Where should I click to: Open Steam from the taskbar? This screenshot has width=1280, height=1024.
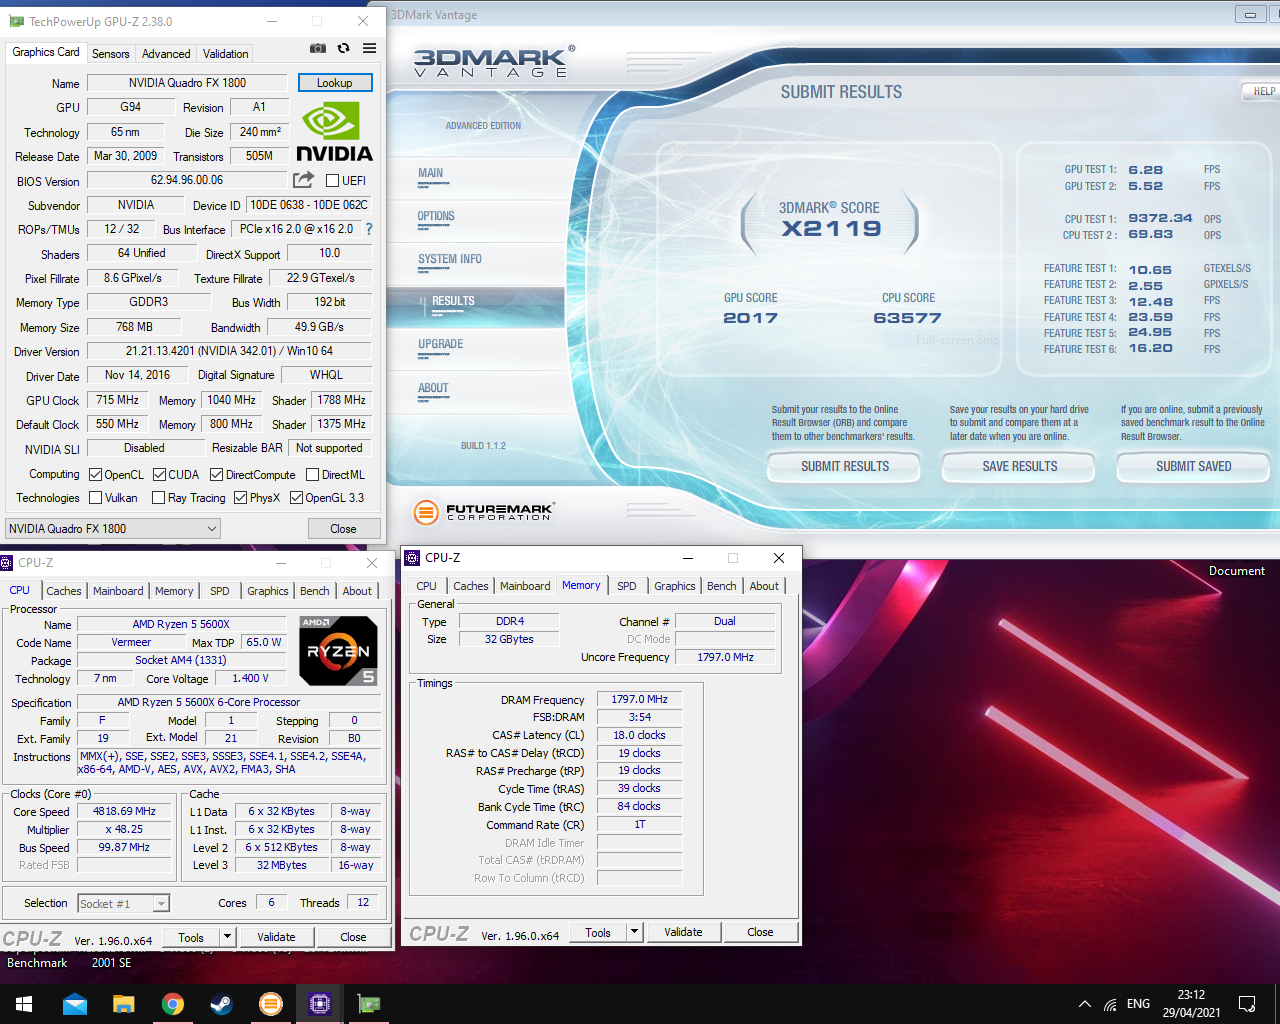tap(222, 1004)
